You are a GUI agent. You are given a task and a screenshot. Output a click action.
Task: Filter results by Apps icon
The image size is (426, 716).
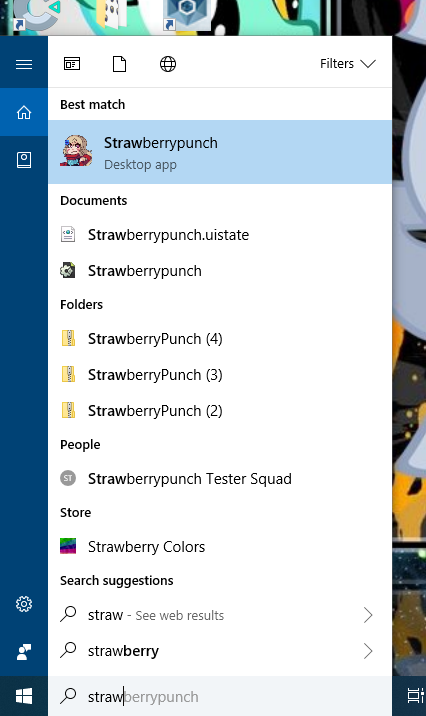72,64
